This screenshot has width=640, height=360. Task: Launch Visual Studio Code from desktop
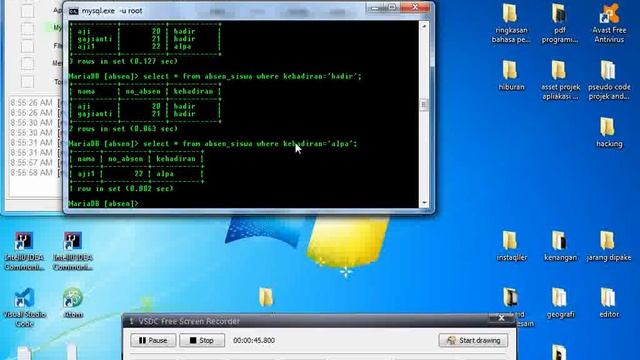[24, 307]
